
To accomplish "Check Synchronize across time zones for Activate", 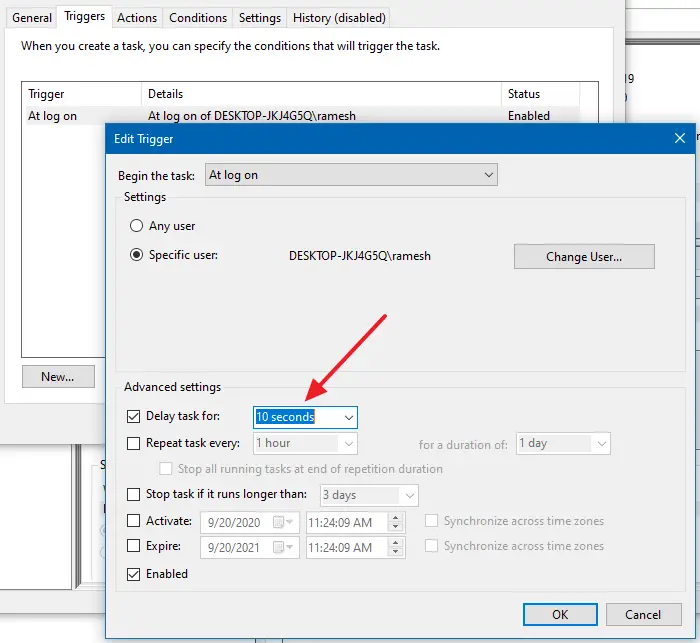I will pos(431,521).
